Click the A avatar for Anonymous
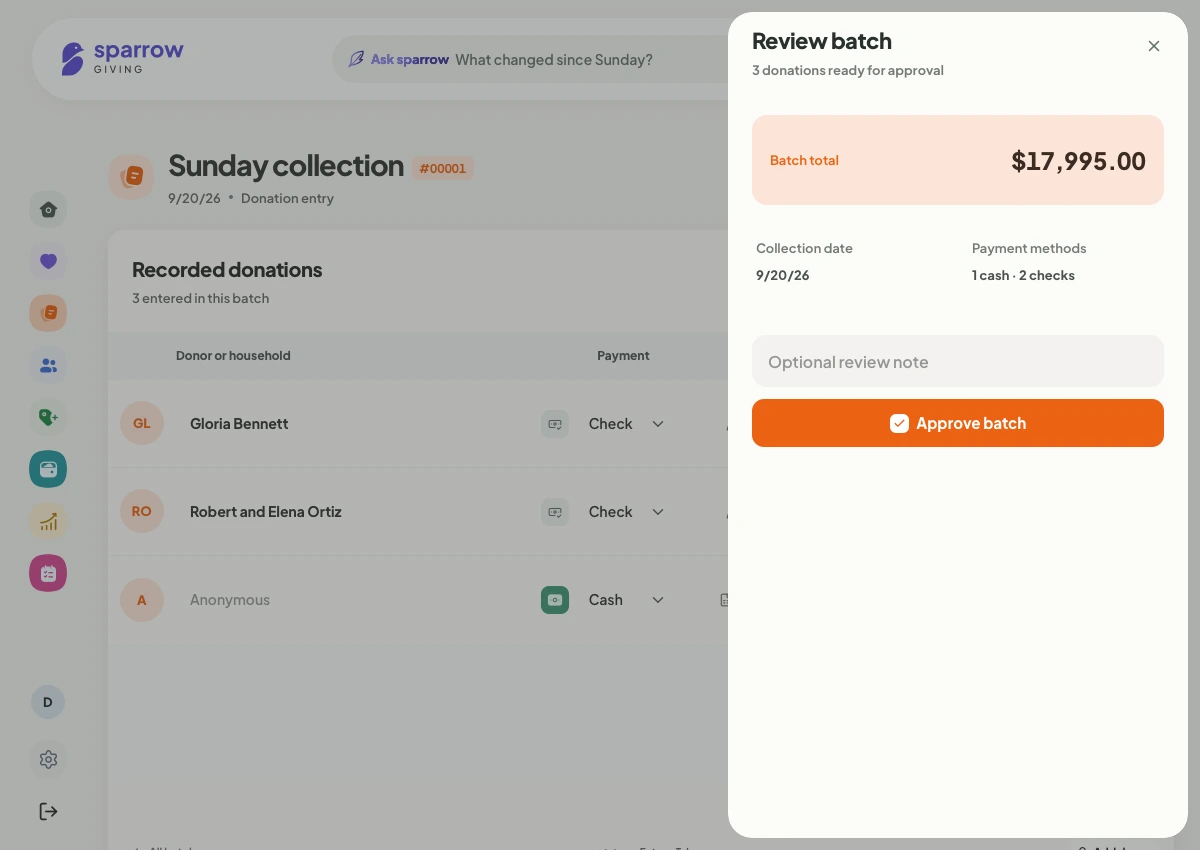Viewport: 1200px width, 850px height. 142,600
